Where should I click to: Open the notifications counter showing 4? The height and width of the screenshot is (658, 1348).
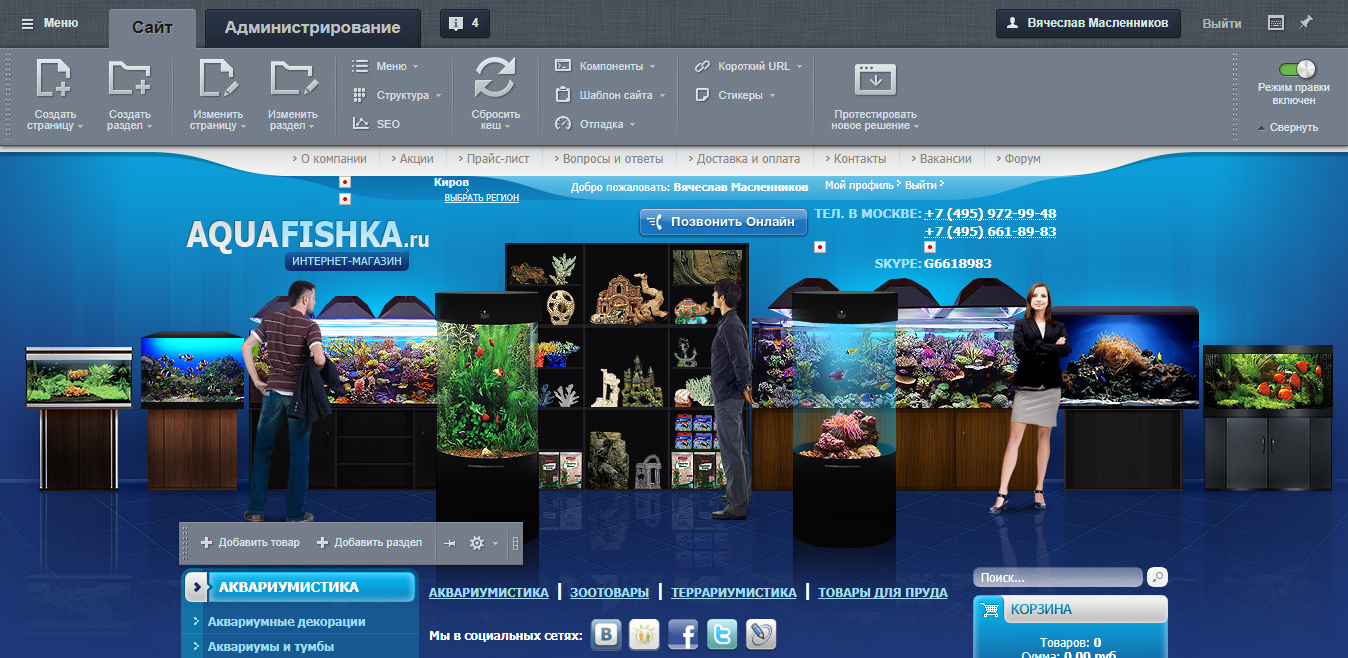465,23
